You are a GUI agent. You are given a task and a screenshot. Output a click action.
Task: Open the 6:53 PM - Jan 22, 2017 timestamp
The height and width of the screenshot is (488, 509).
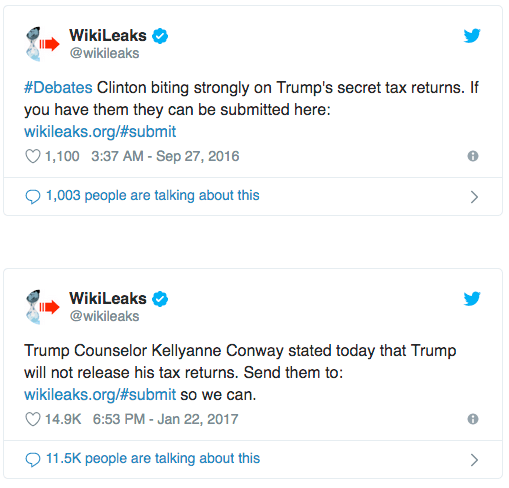(165, 419)
